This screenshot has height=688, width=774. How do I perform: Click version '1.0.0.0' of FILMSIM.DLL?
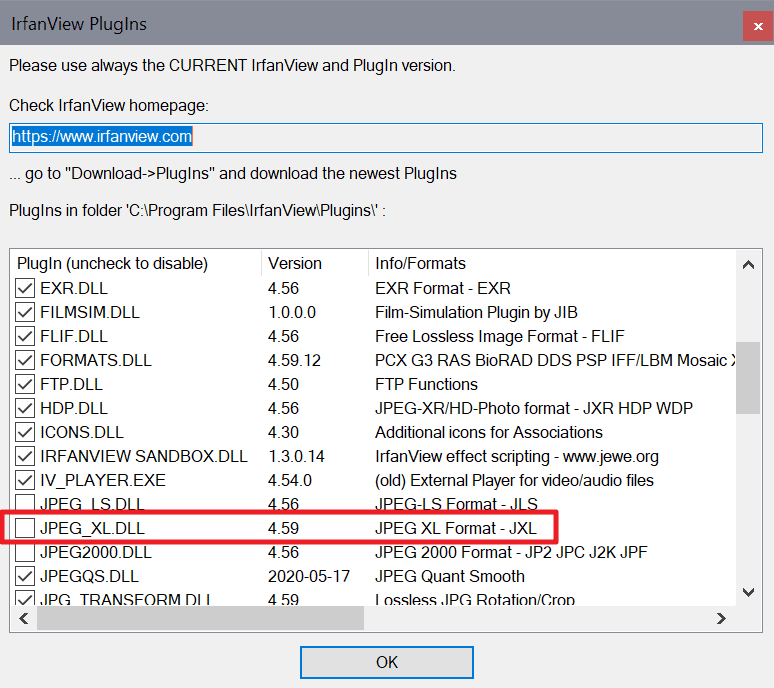click(x=292, y=312)
